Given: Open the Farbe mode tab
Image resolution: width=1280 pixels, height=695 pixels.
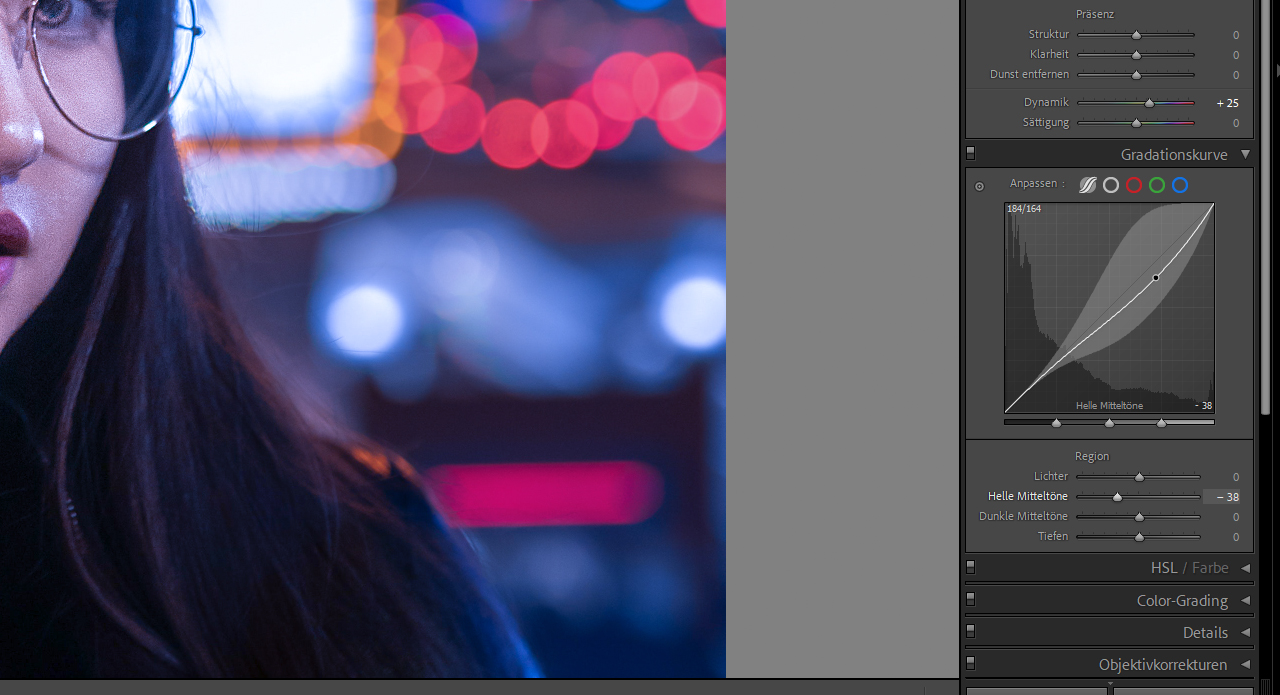Looking at the screenshot, I should (x=1210, y=568).
